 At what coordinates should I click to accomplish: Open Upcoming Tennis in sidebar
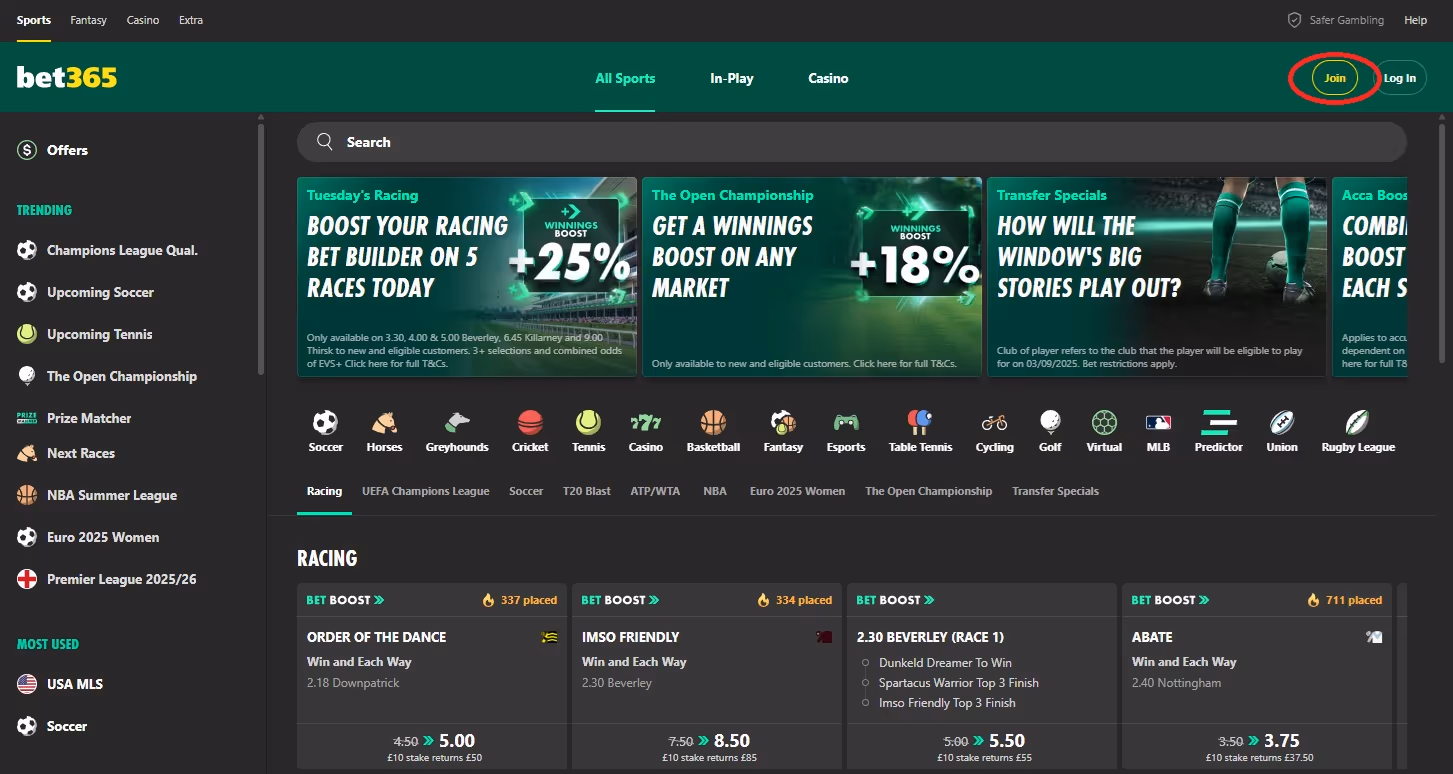click(x=100, y=334)
